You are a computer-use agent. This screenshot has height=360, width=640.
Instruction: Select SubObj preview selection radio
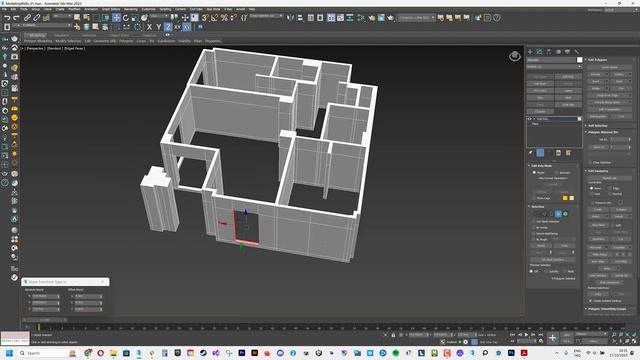(x=546, y=271)
